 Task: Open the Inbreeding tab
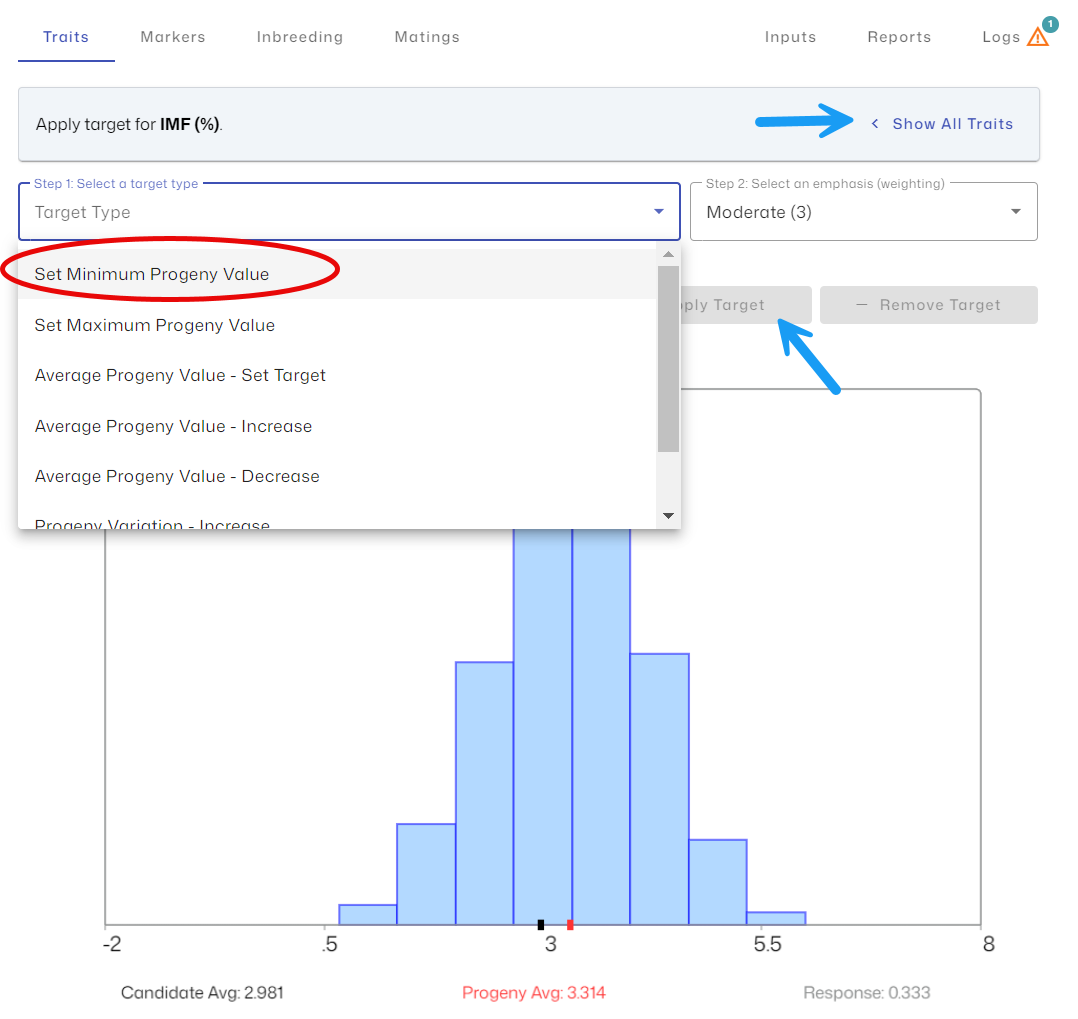pyautogui.click(x=299, y=37)
